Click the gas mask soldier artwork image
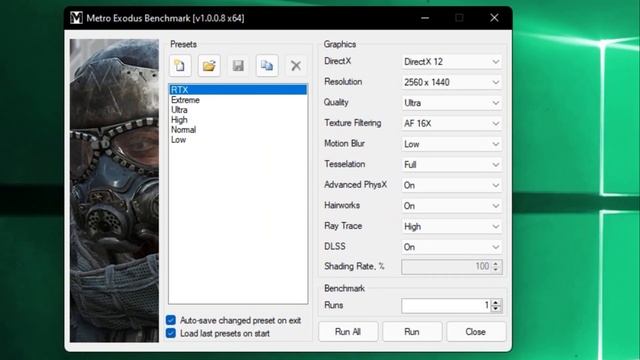This screenshot has width=640, height=360. coord(114,191)
